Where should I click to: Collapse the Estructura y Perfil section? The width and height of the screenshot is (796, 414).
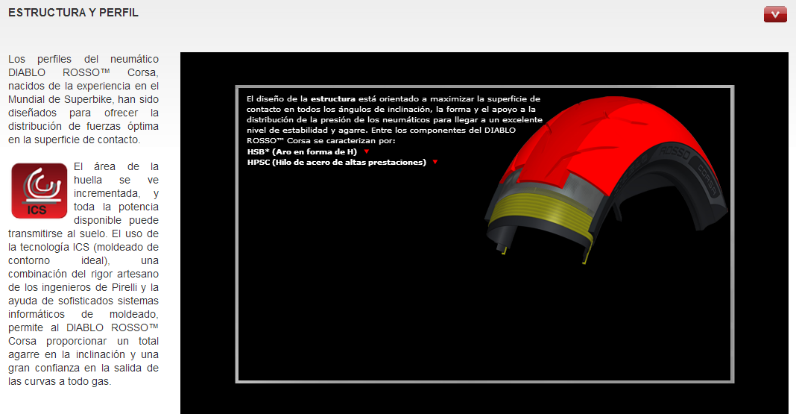click(774, 14)
